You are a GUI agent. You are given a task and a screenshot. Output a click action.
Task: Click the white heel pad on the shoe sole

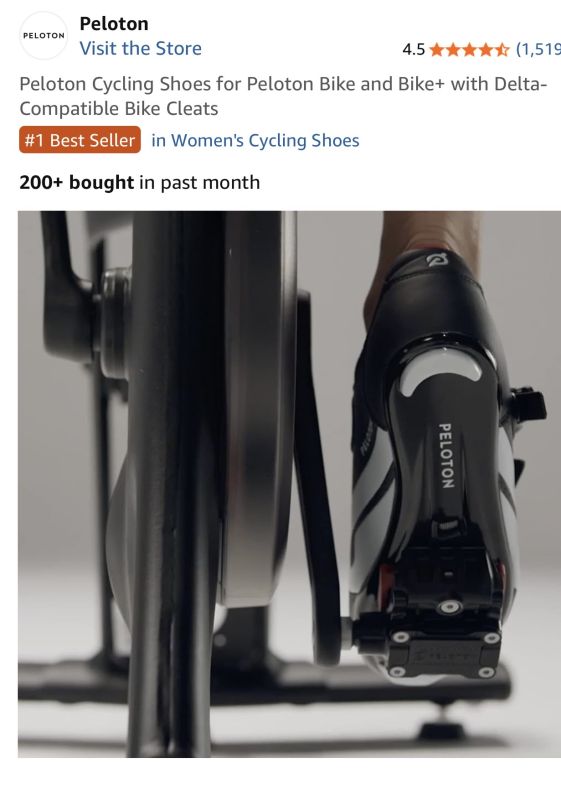tap(441, 373)
